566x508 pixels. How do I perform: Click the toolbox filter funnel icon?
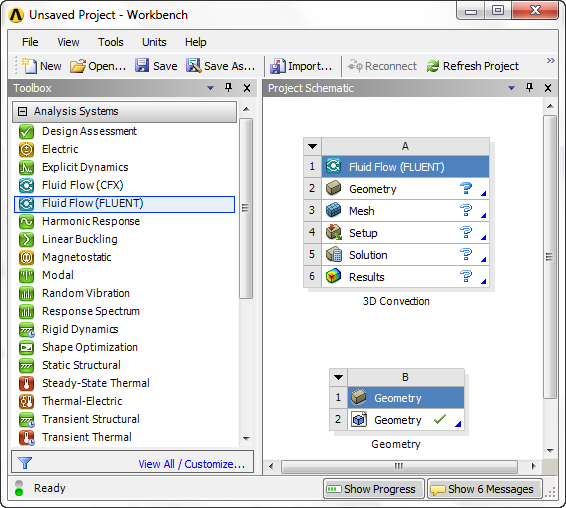coord(25,463)
